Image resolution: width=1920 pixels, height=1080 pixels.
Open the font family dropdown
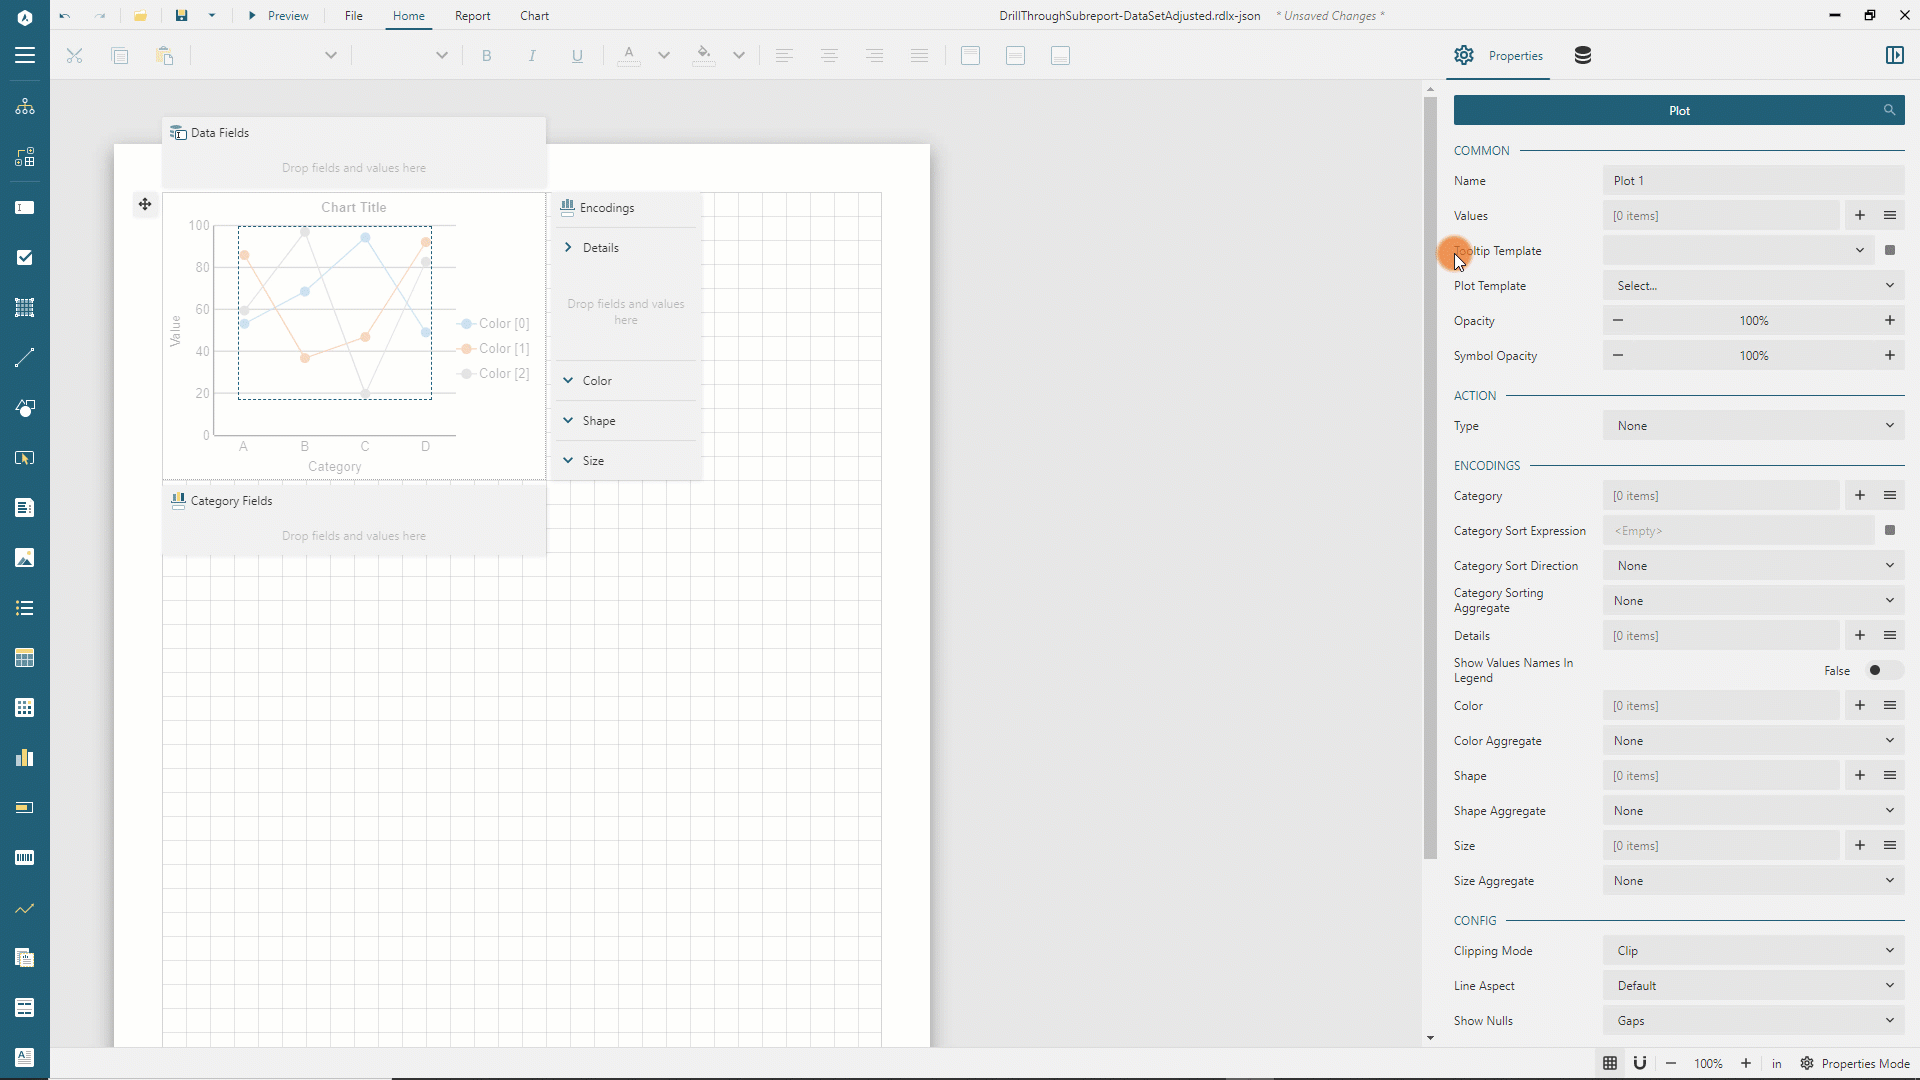(x=331, y=56)
